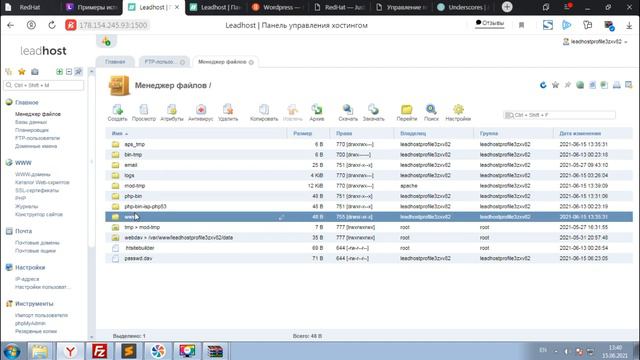Select the email folder row
640x360 pixels.
point(369,165)
